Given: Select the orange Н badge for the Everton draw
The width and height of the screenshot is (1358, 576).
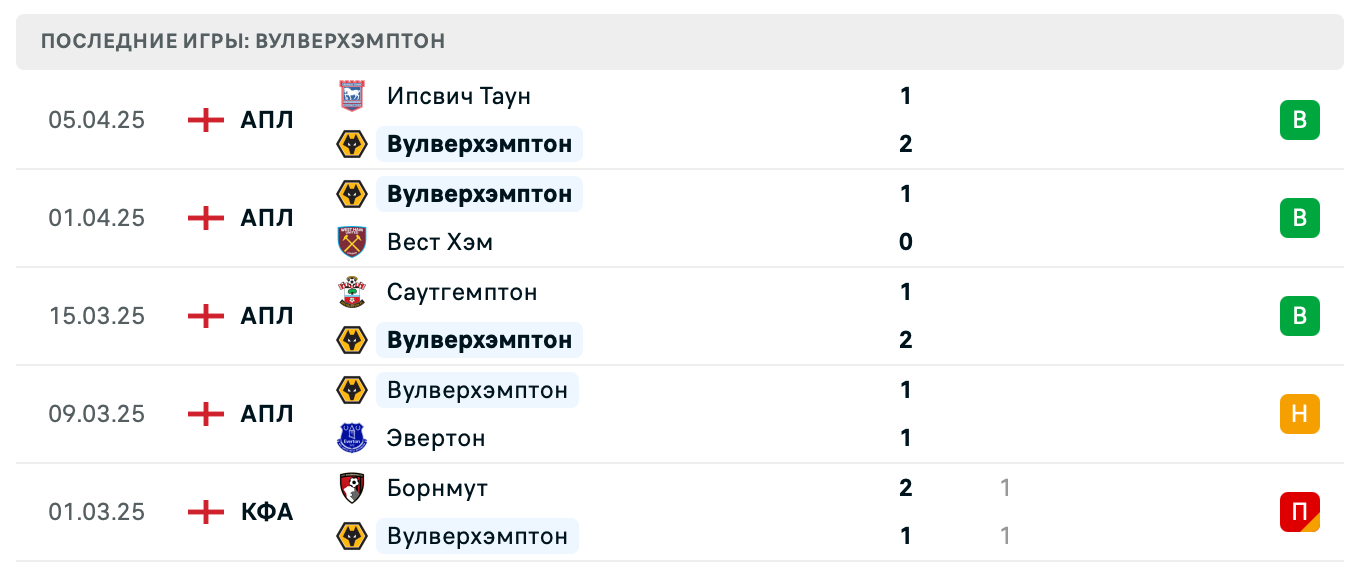Looking at the screenshot, I should pyautogui.click(x=1299, y=414).
